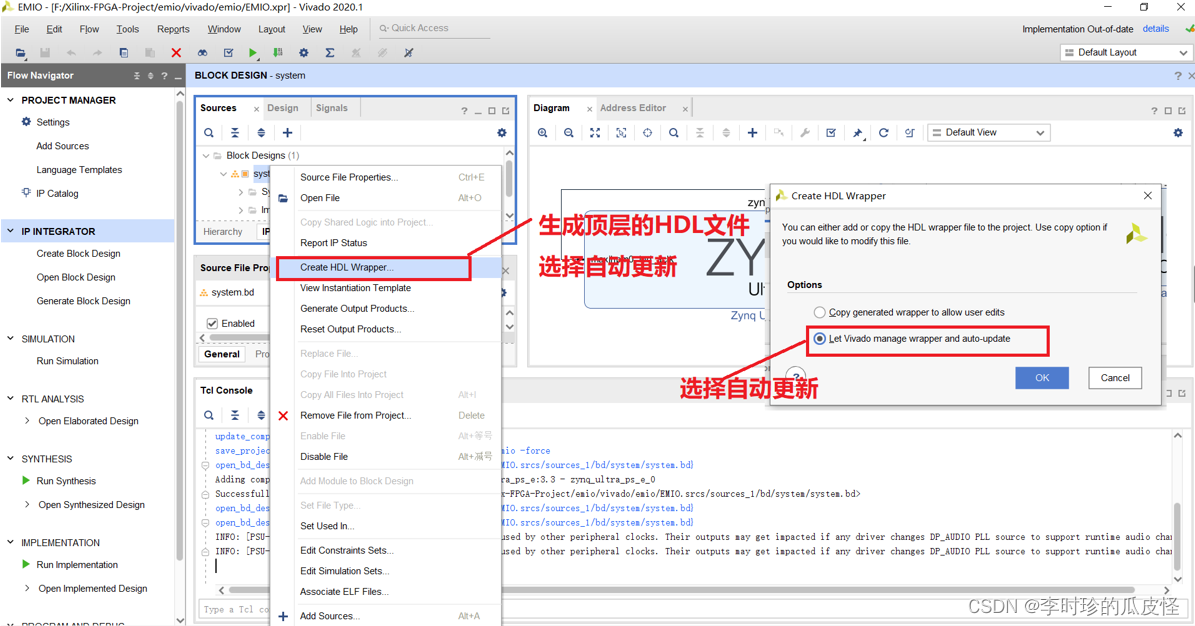
Task: Open the Diagram settings gear
Action: [1178, 133]
